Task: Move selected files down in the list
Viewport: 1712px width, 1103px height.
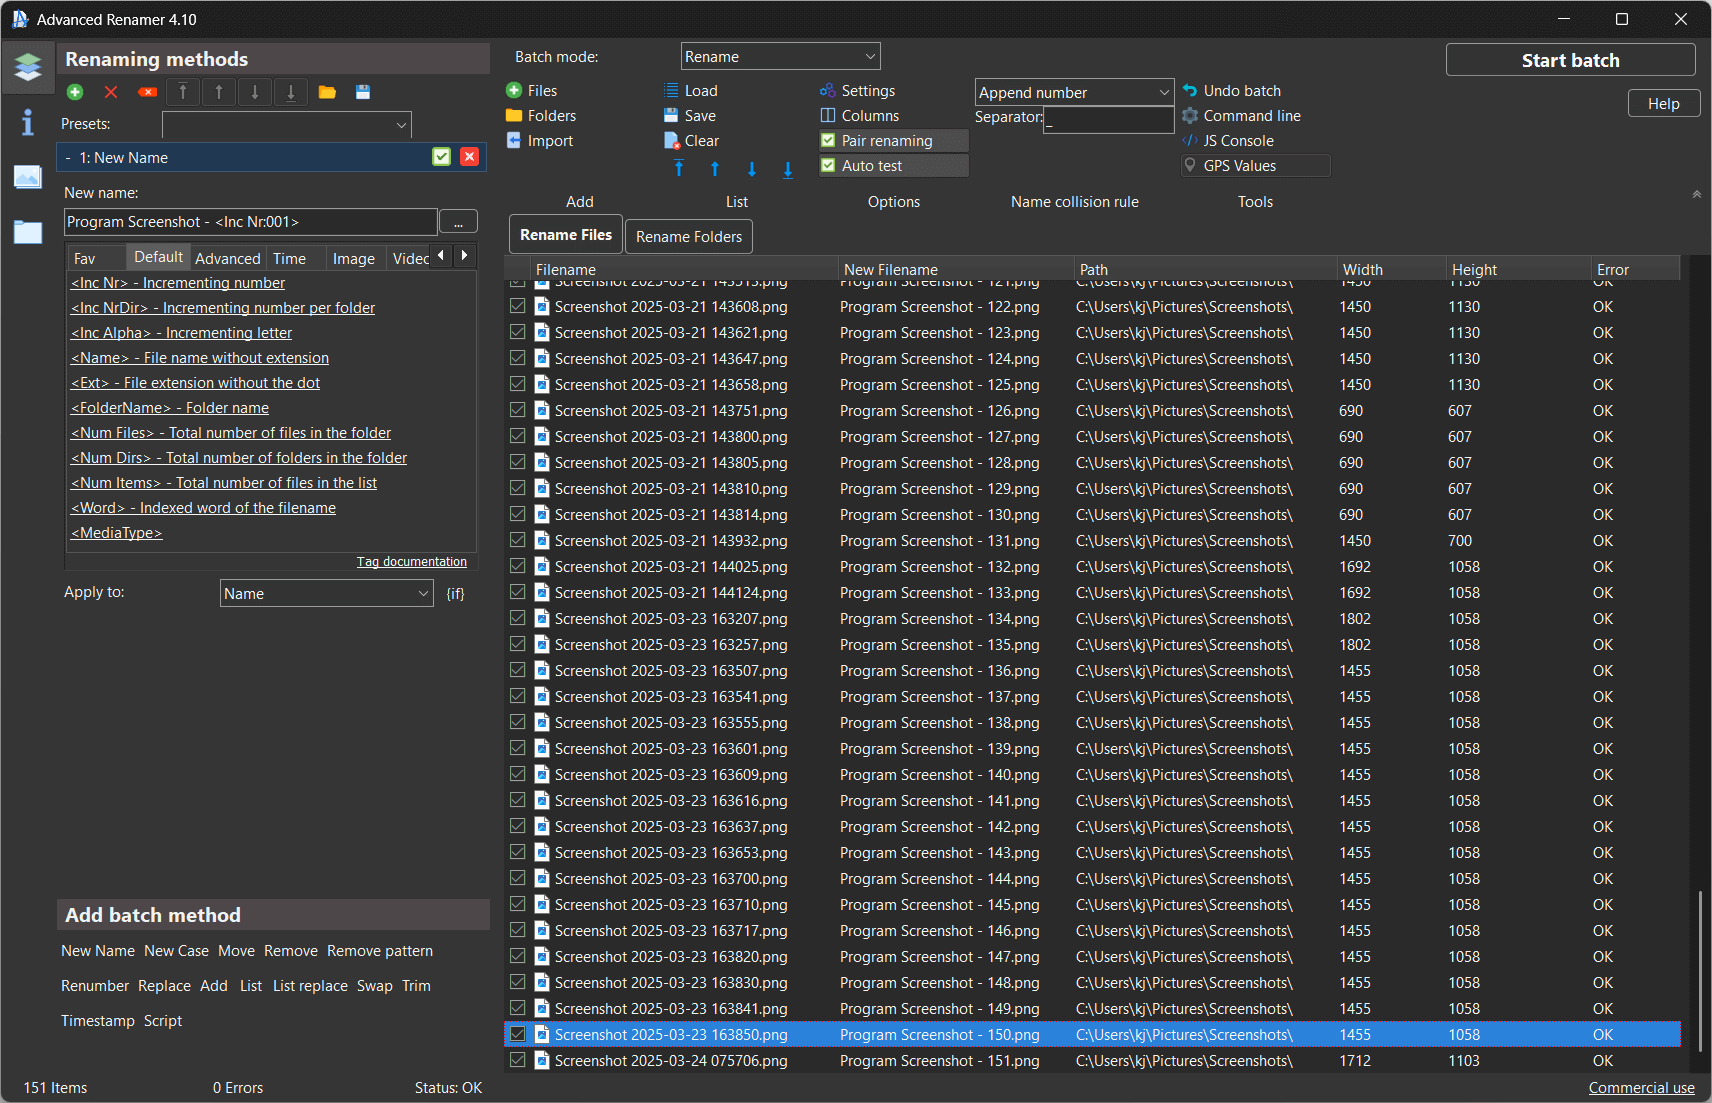Action: tap(752, 168)
